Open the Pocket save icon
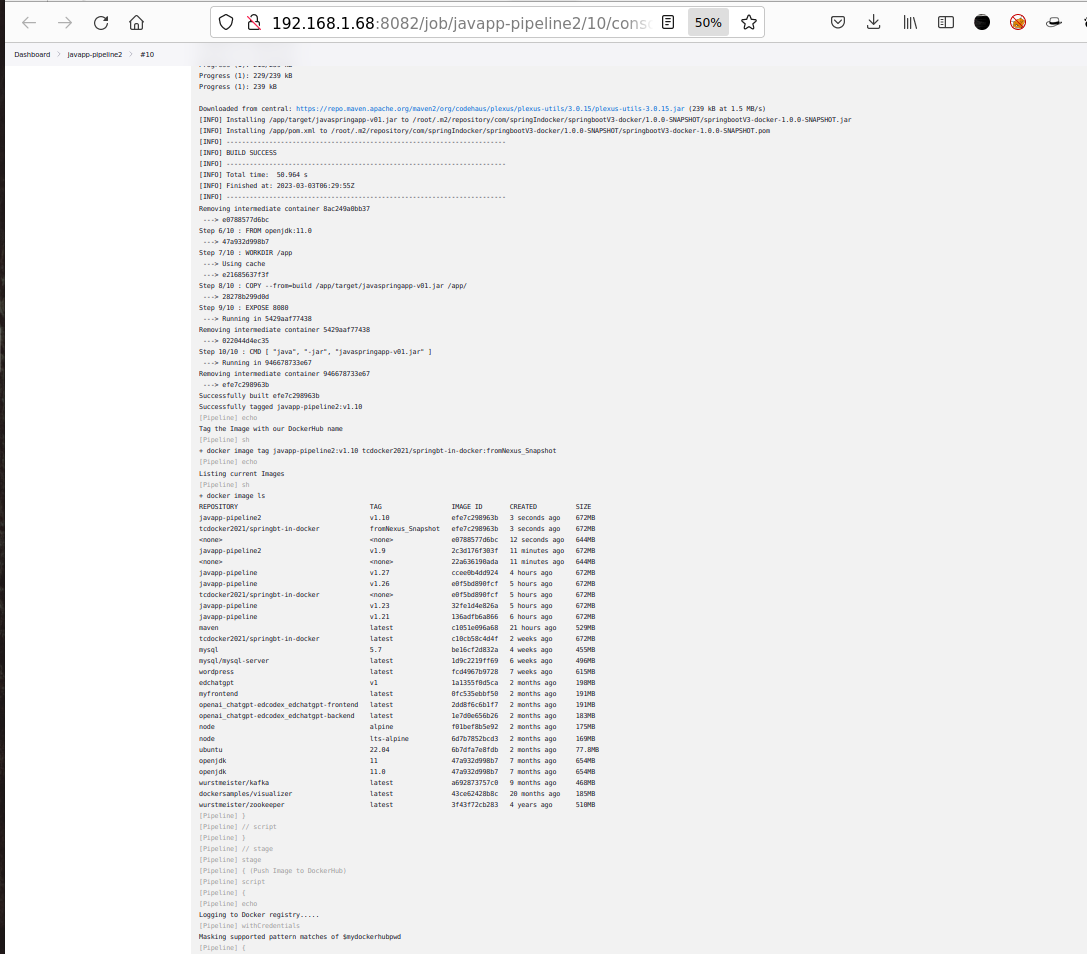Image resolution: width=1087 pixels, height=954 pixels. (x=838, y=23)
